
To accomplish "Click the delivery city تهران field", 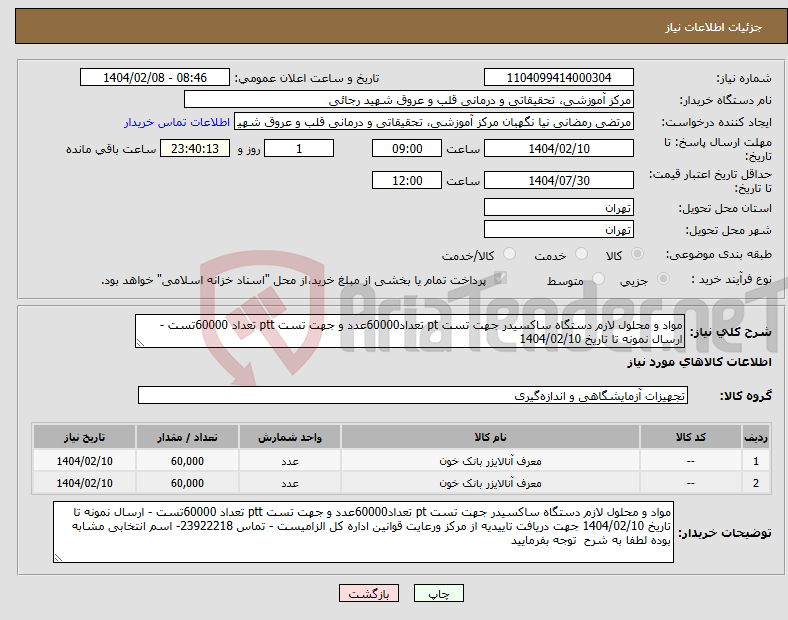I will tap(558, 230).
